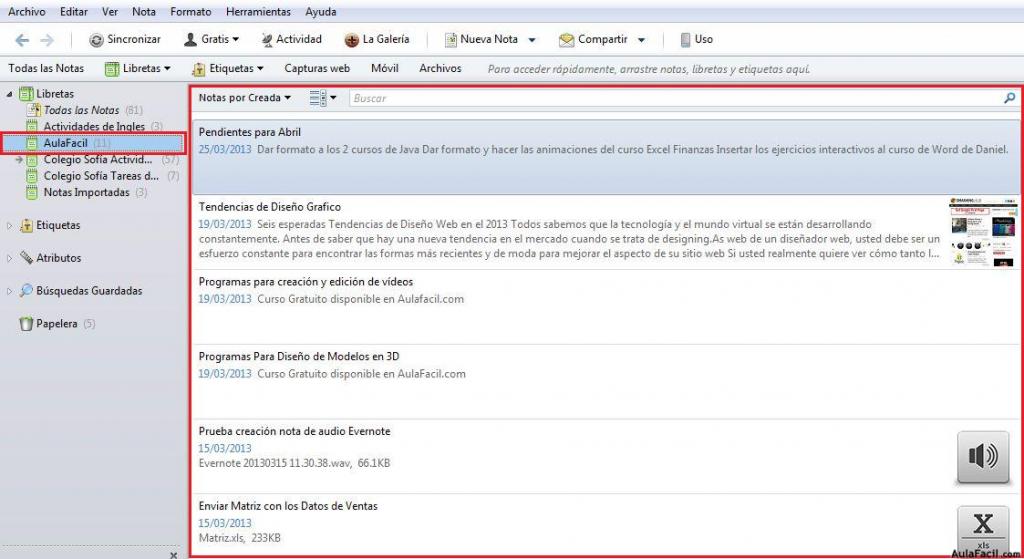Click the xls attachment icon
Screen dimensions: 1024x559
pyautogui.click(x=983, y=529)
